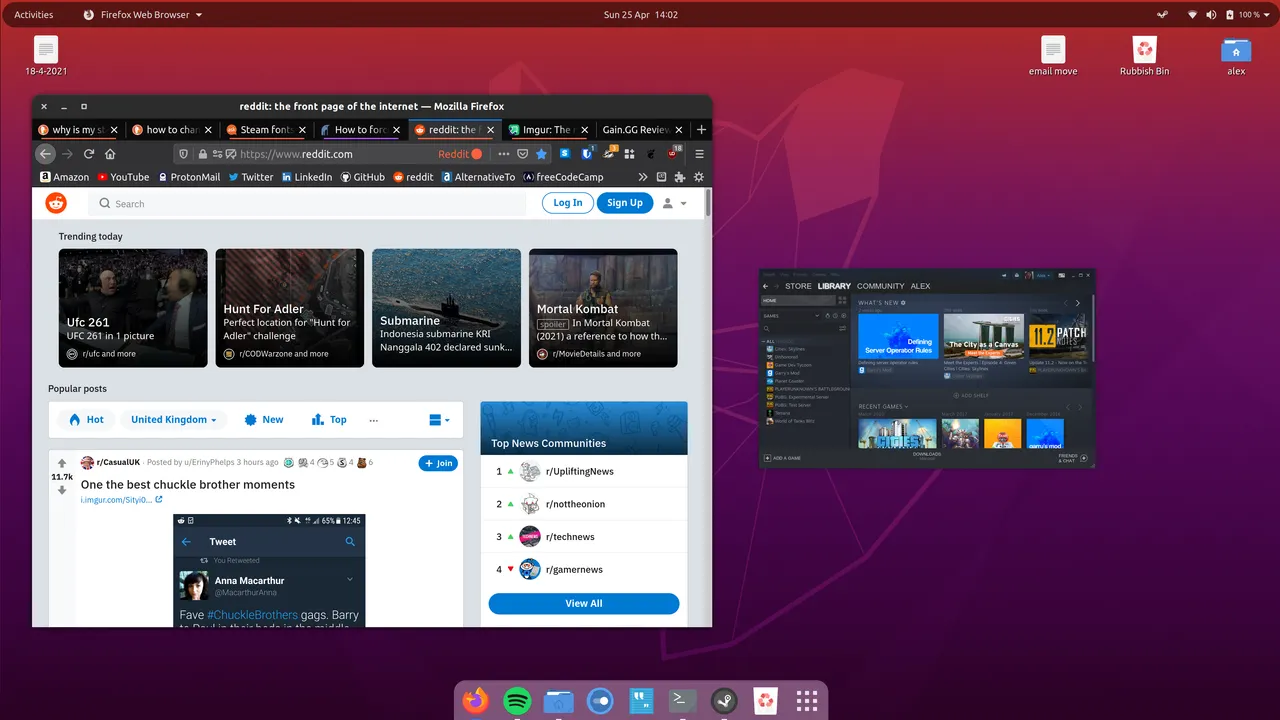The image size is (1280, 720).
Task: Downvote the chuckle brother post
Action: point(62,490)
